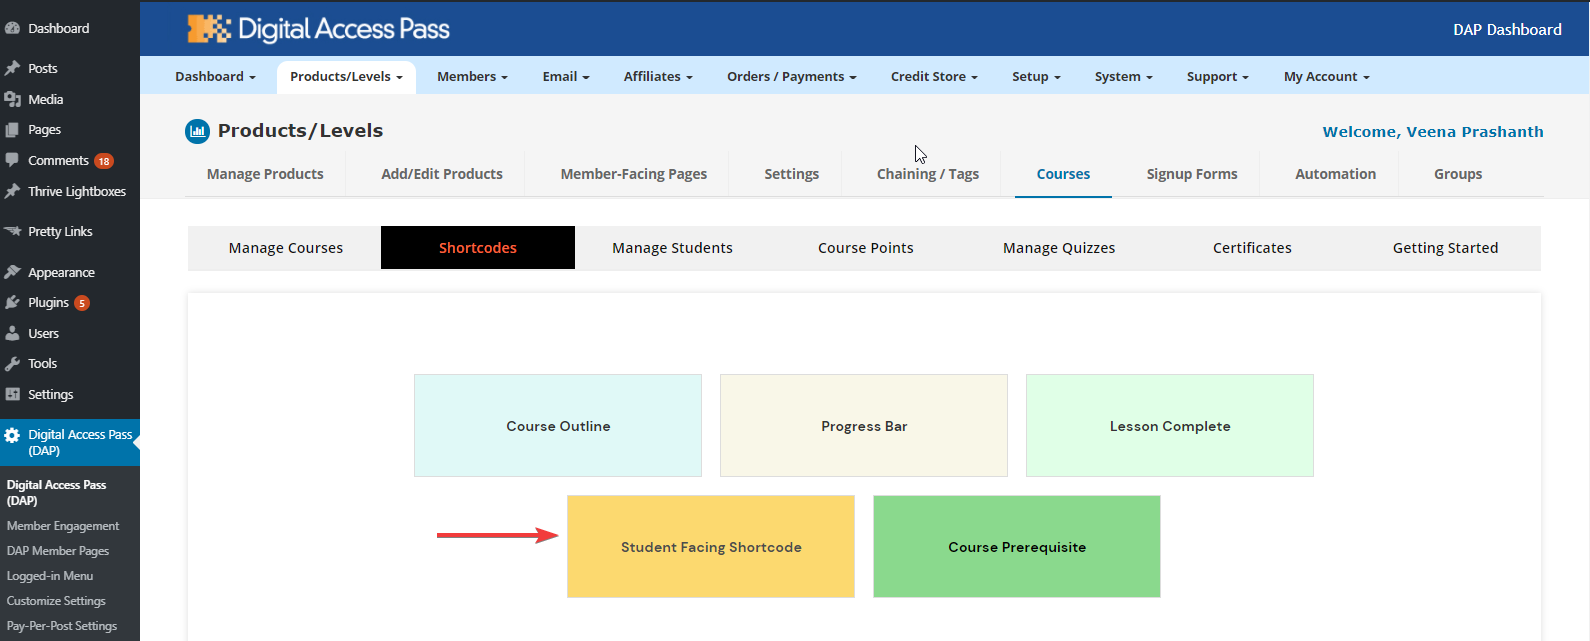Click the Student Facing Shortcode tile

coord(711,547)
